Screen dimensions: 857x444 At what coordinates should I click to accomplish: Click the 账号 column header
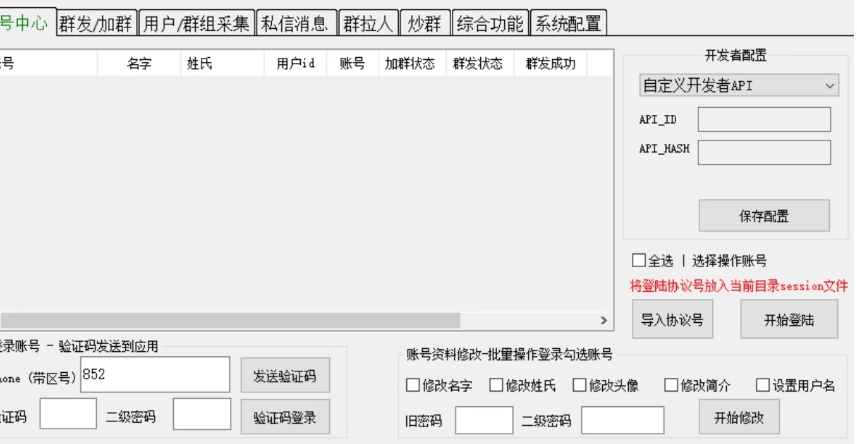click(x=353, y=64)
